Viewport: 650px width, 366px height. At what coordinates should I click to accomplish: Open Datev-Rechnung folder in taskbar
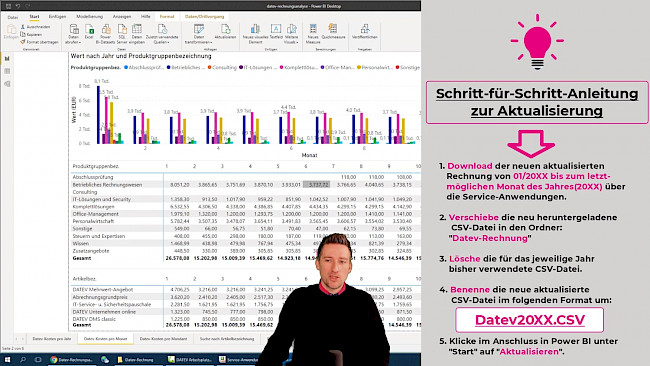136,360
